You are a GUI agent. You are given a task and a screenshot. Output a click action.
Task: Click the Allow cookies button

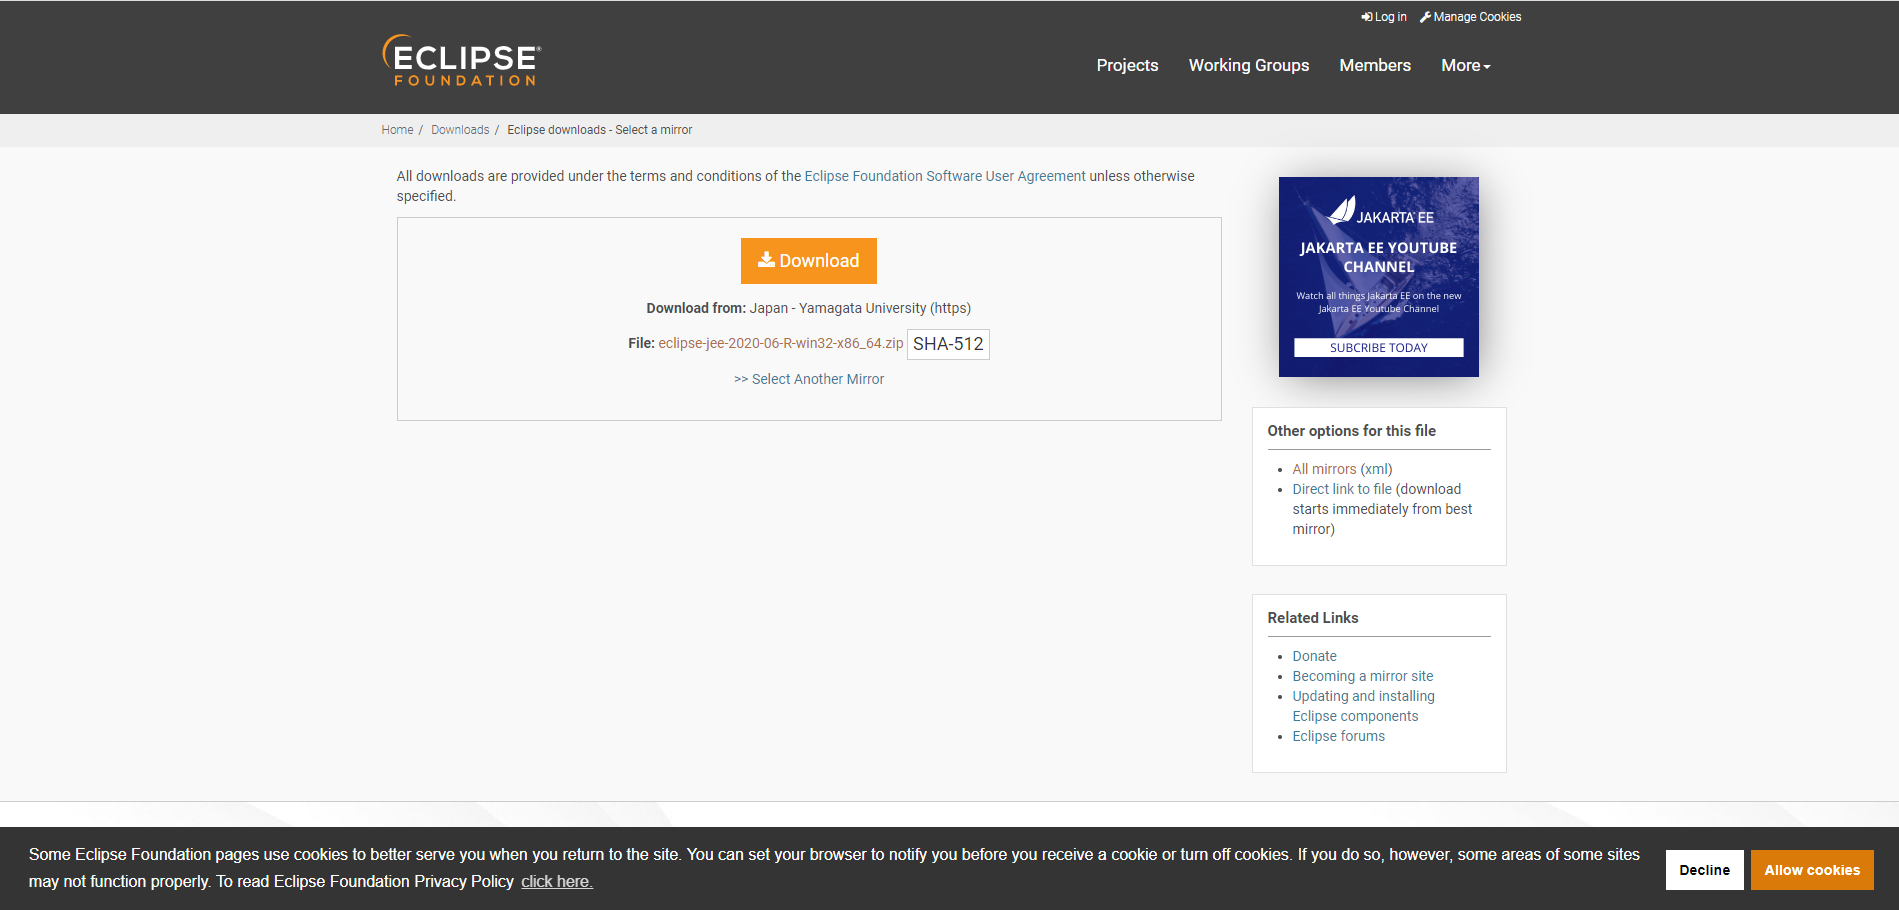(x=1812, y=870)
